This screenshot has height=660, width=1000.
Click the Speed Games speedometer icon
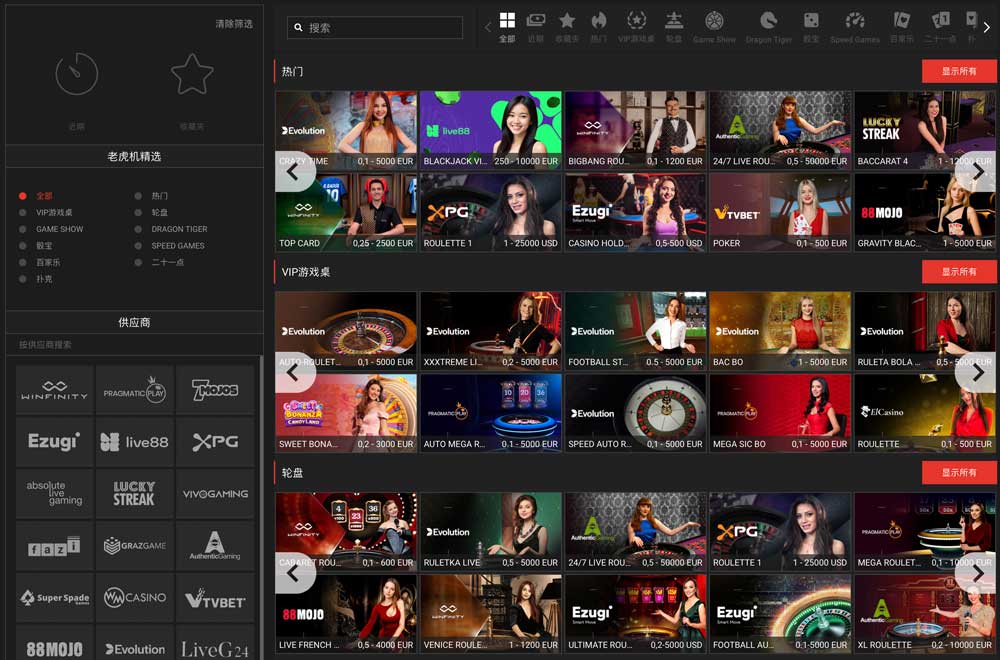point(854,20)
